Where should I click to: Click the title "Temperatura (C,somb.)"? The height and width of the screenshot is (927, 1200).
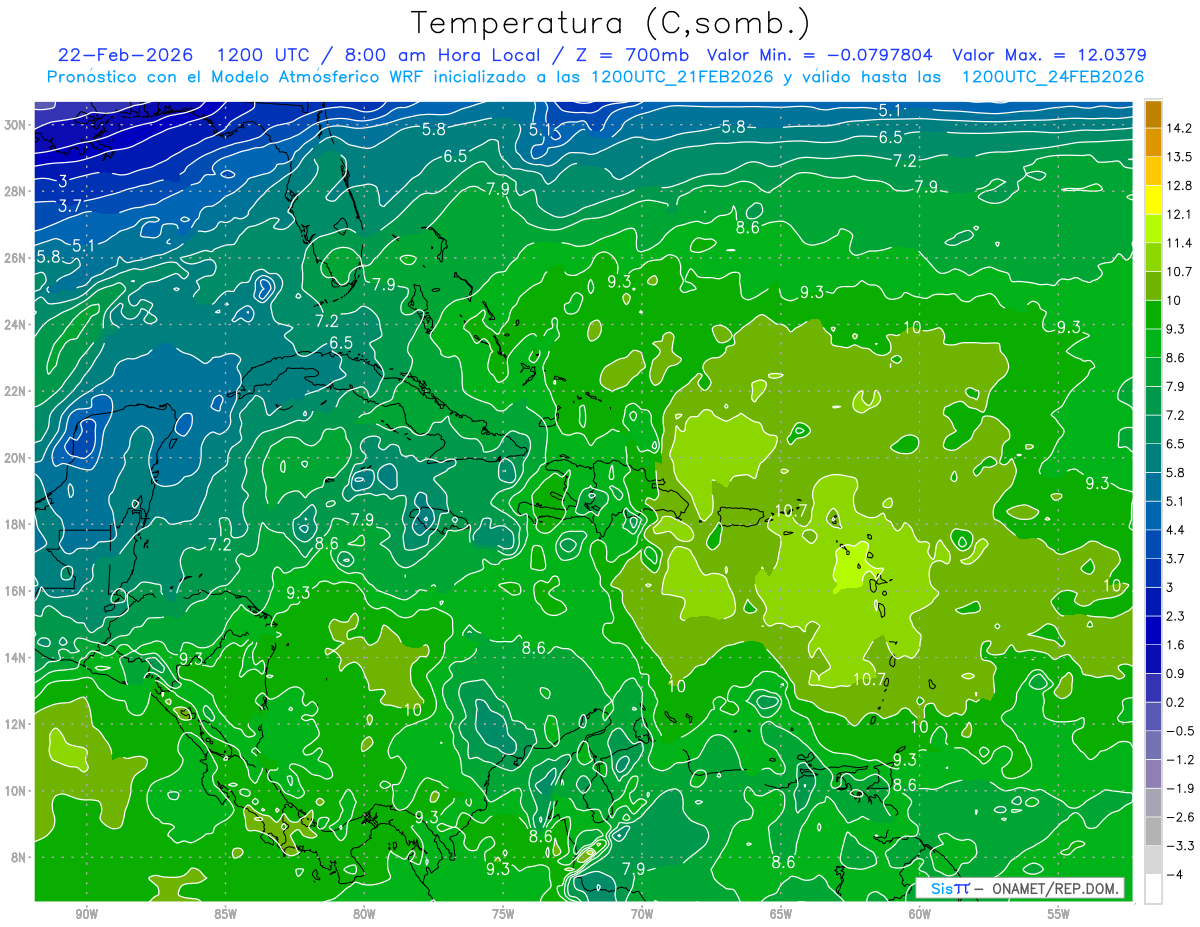click(x=610, y=22)
